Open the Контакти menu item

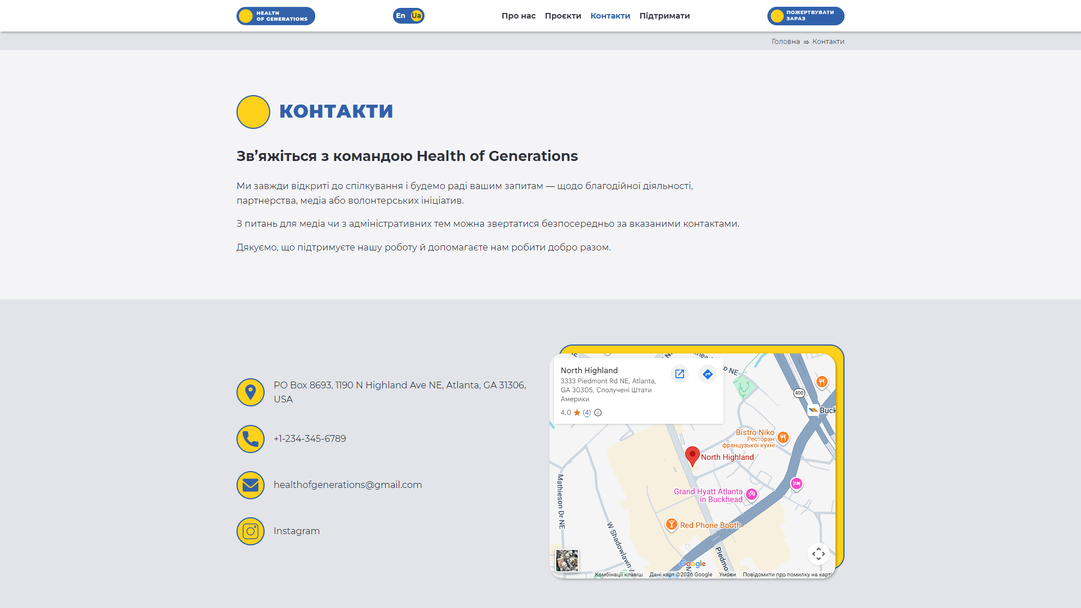click(610, 16)
